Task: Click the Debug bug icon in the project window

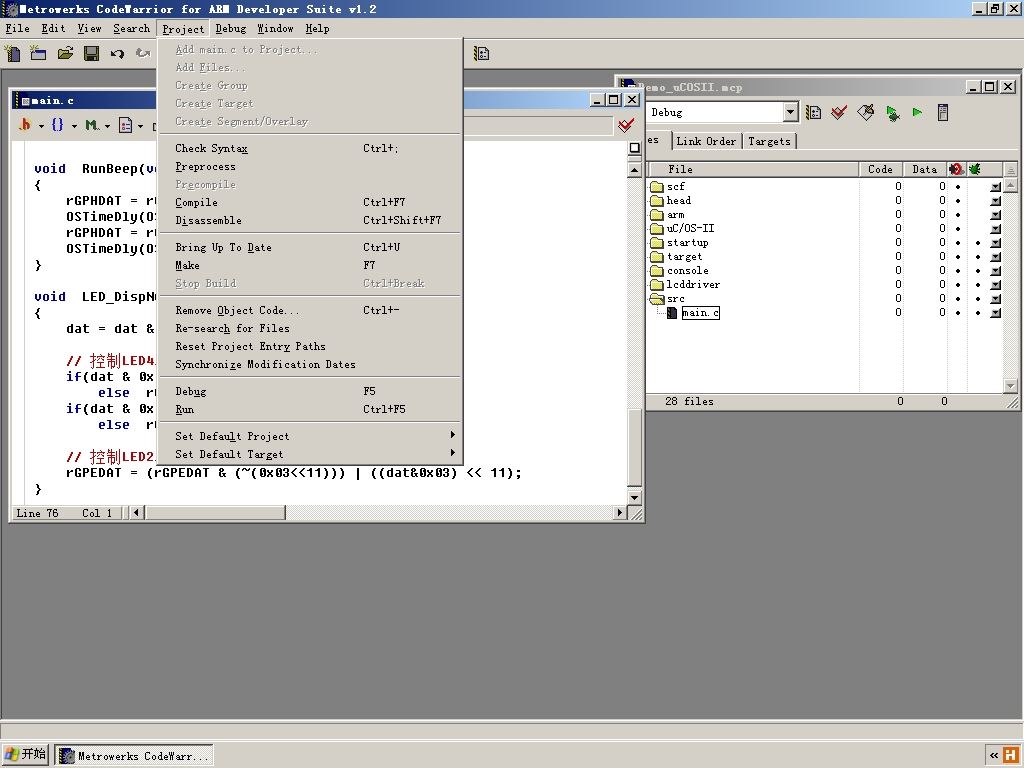Action: pyautogui.click(x=892, y=113)
